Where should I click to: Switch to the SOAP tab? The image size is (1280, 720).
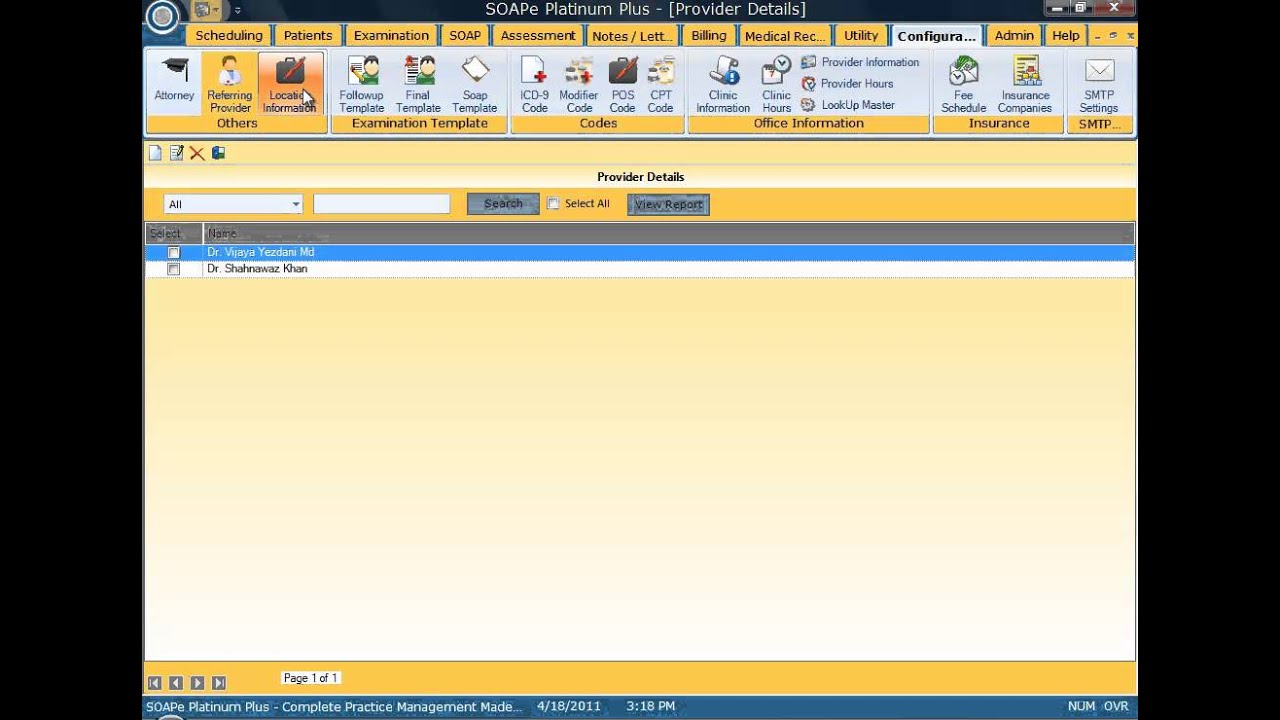tap(464, 36)
